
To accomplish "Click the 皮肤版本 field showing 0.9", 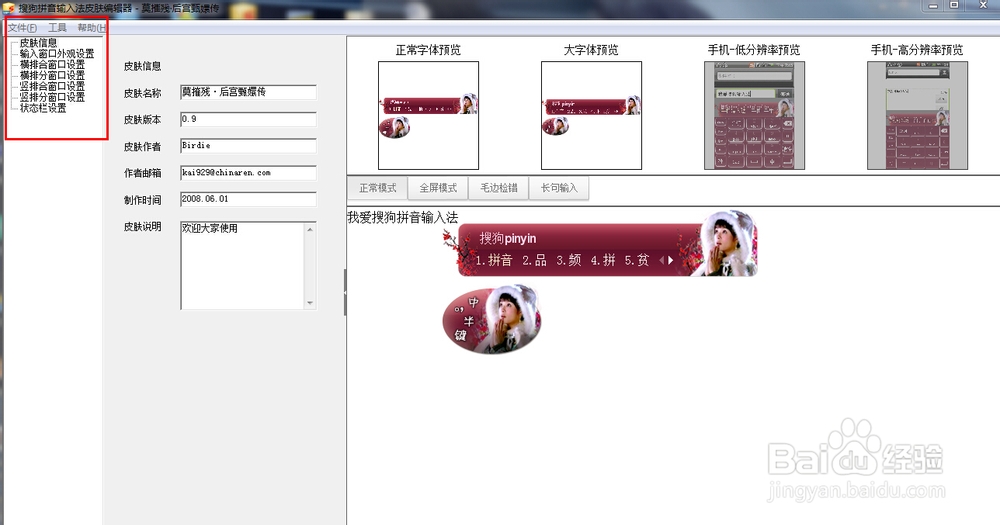I will coord(248,119).
